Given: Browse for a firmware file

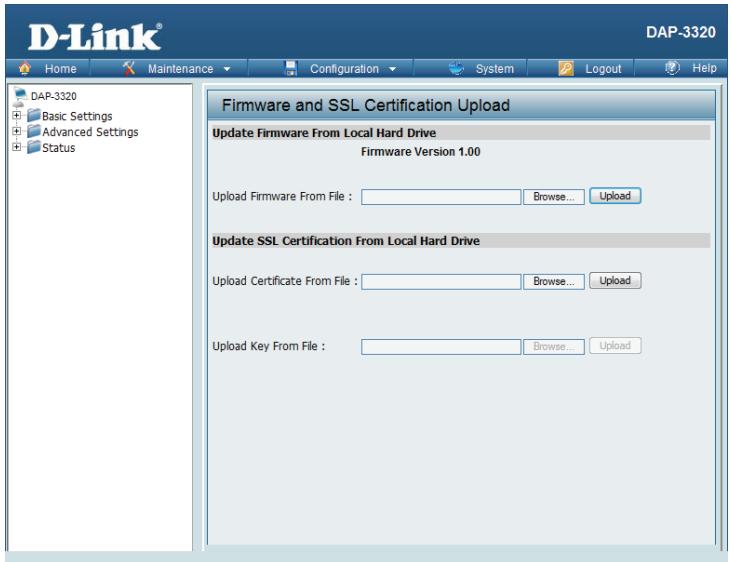Looking at the screenshot, I should [554, 197].
